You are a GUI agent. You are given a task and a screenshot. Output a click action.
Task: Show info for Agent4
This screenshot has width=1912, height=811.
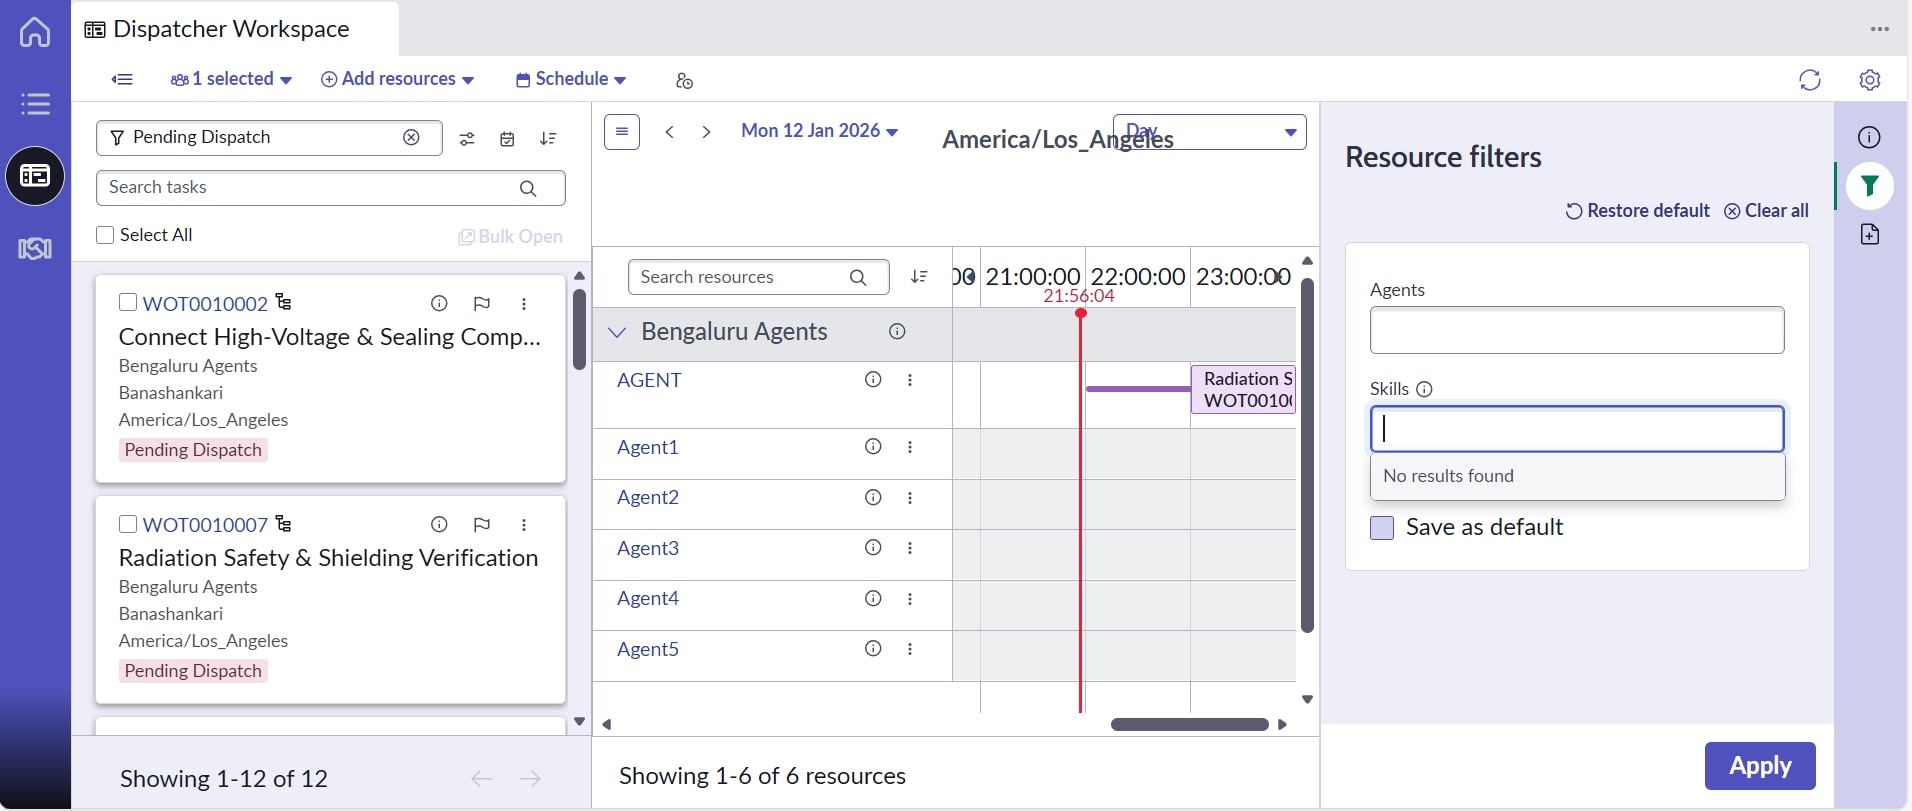[x=873, y=598]
